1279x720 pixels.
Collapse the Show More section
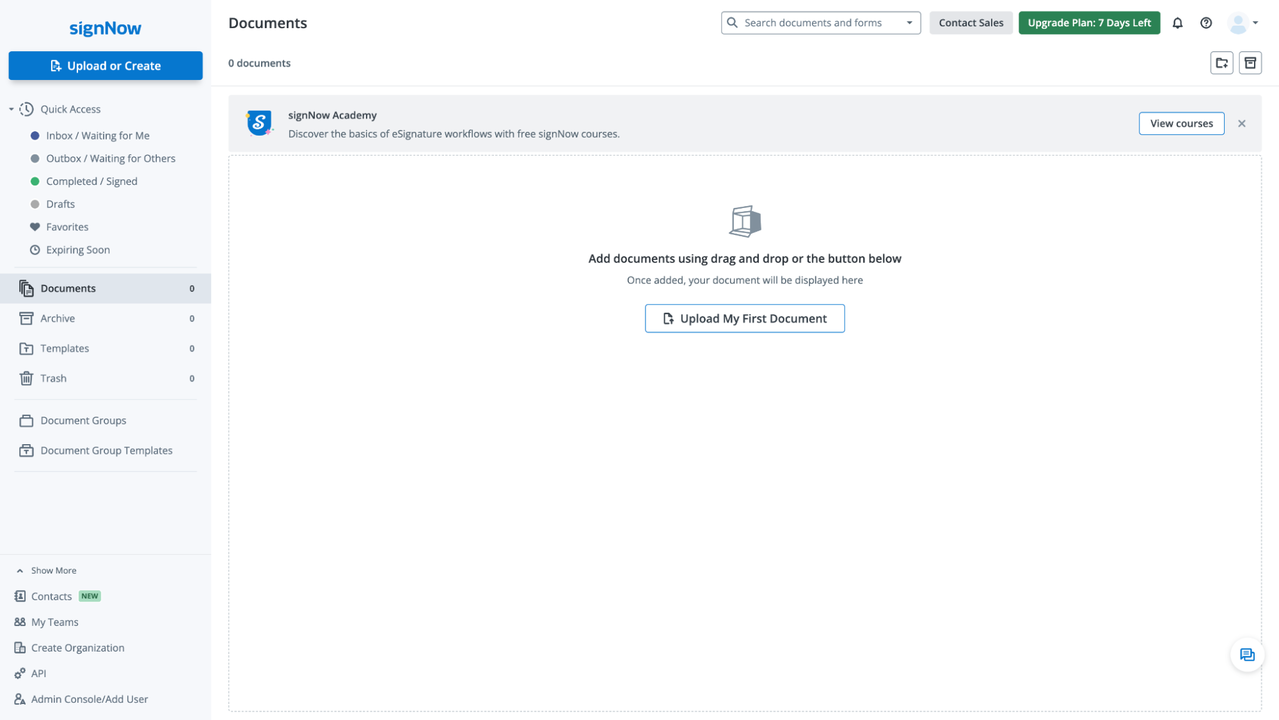pyautogui.click(x=20, y=571)
